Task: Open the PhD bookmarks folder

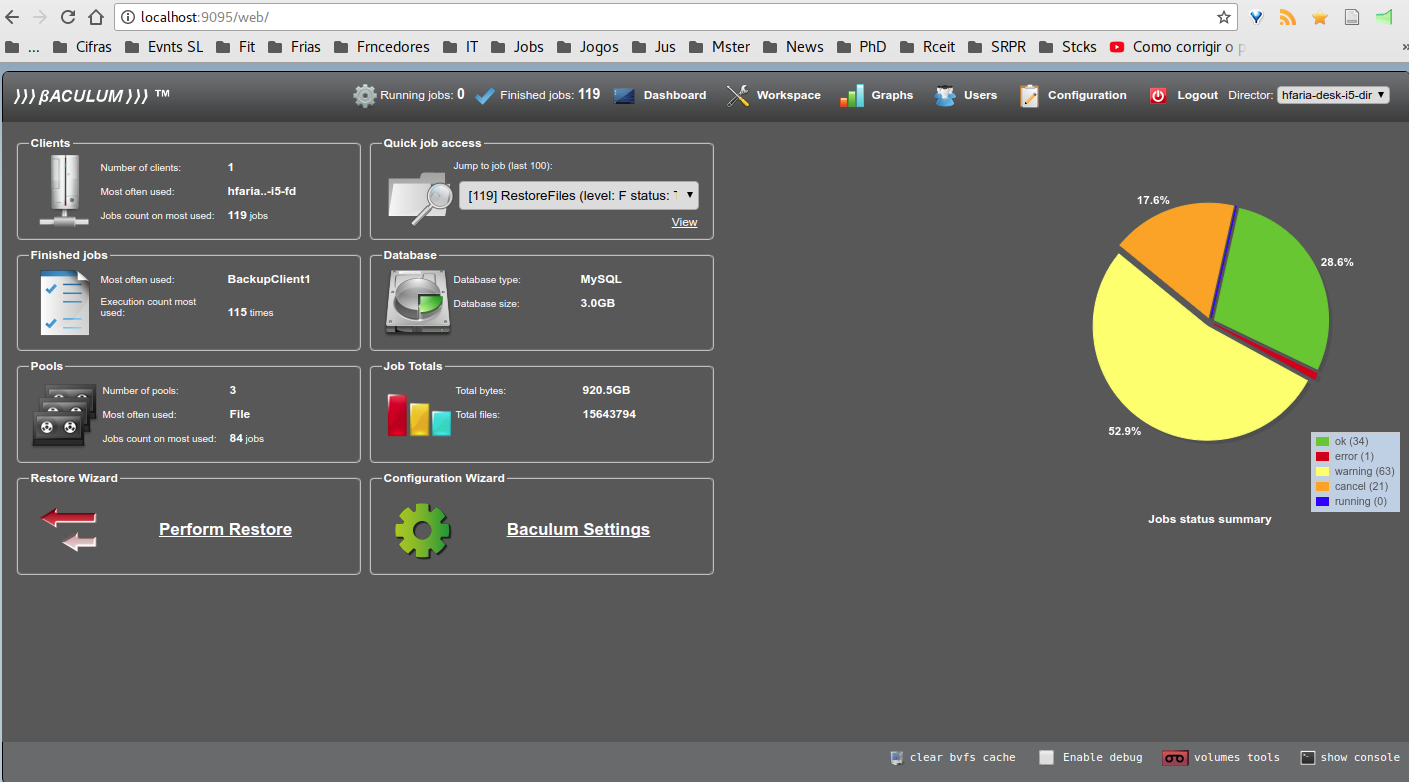Action: click(x=862, y=47)
